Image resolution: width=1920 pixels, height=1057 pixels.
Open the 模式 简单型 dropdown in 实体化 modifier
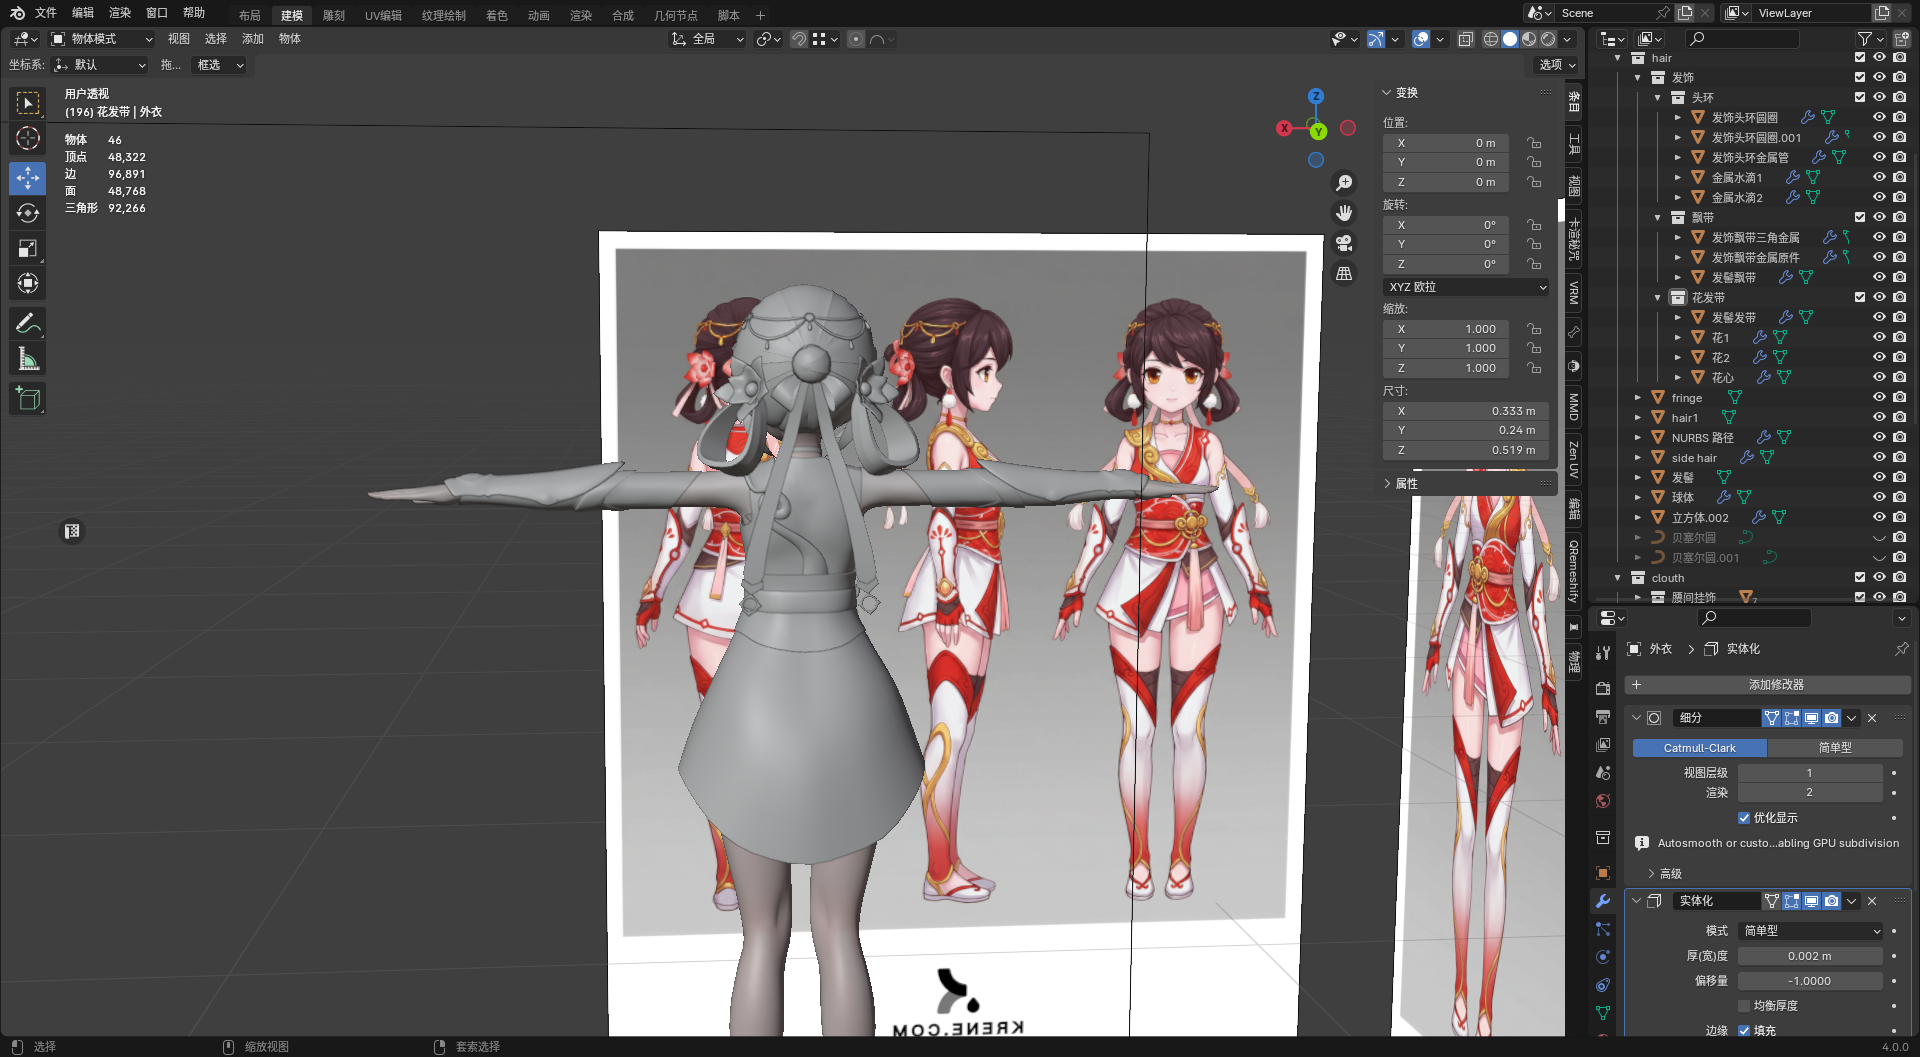tap(1811, 931)
